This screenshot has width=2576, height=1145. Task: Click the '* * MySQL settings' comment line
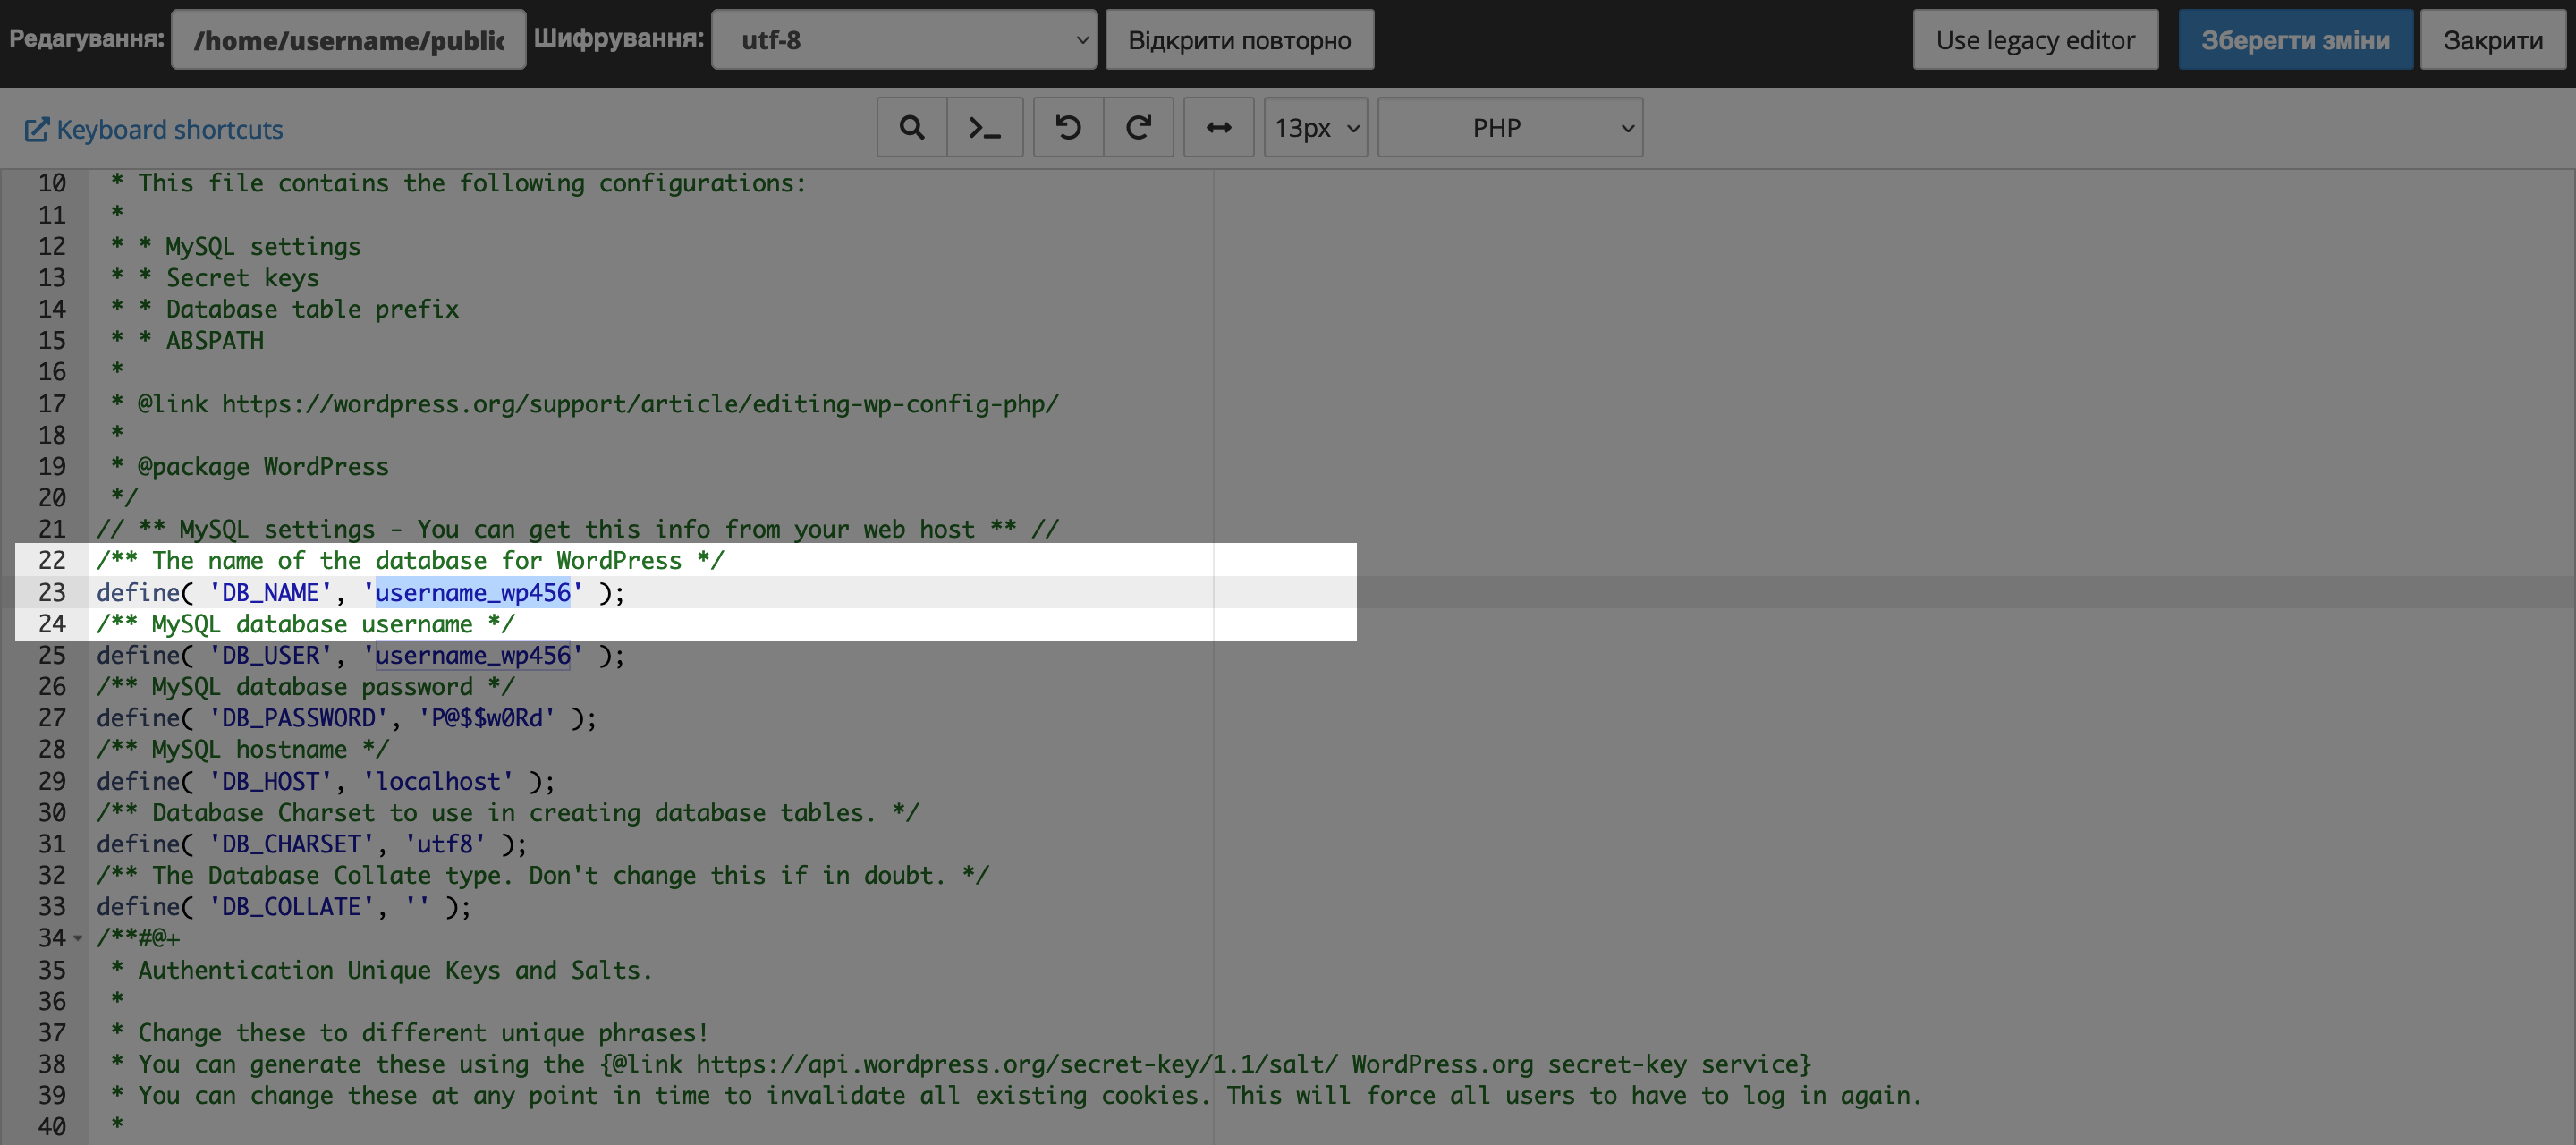click(x=236, y=247)
